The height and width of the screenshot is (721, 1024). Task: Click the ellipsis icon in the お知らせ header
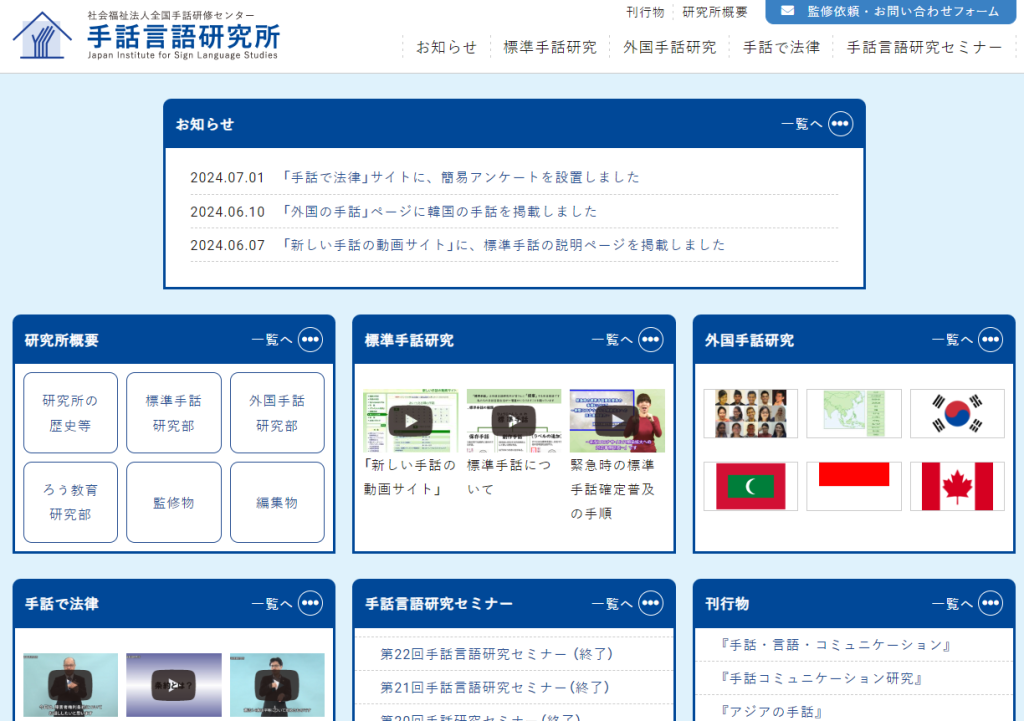point(841,124)
